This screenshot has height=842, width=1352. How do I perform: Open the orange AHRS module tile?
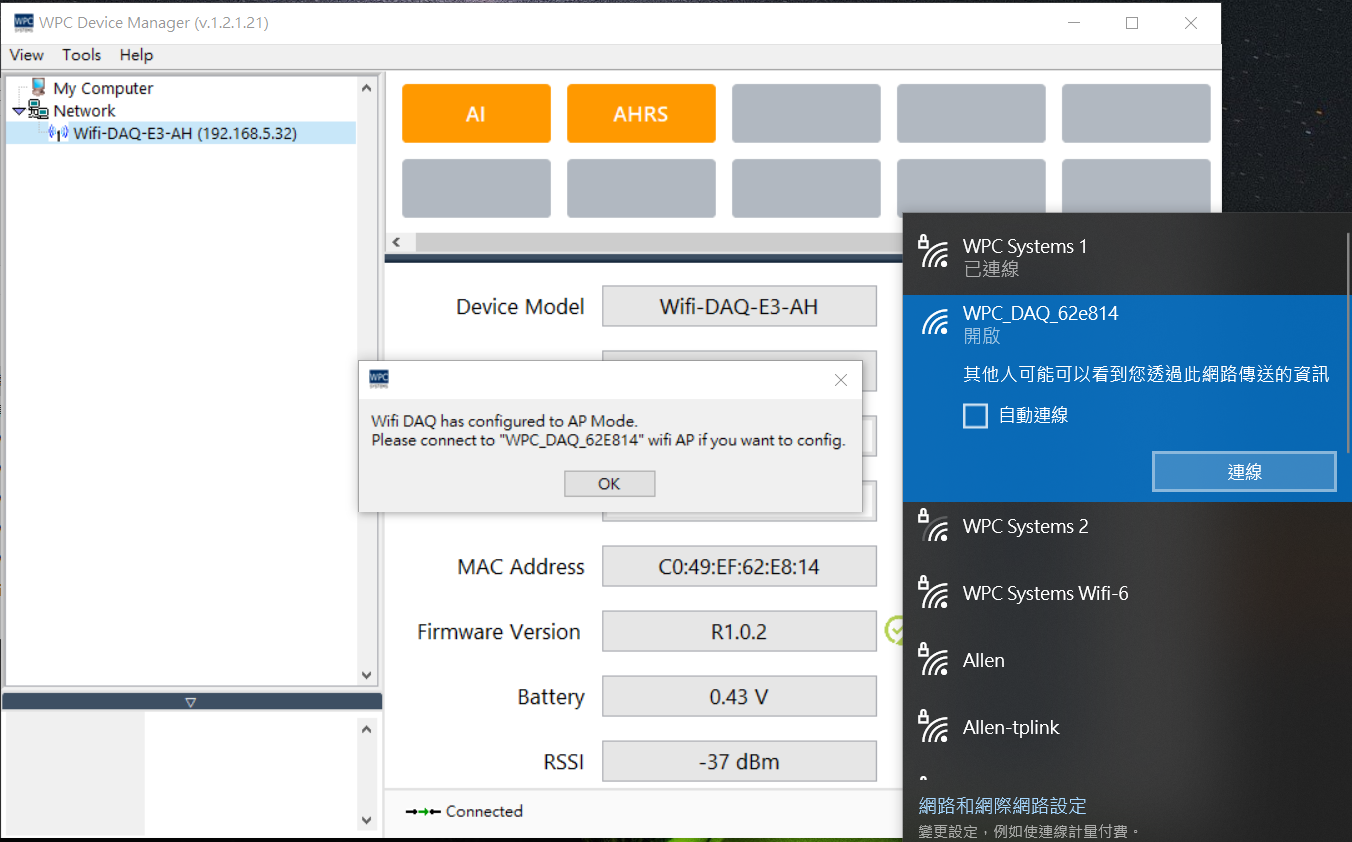pyautogui.click(x=641, y=114)
